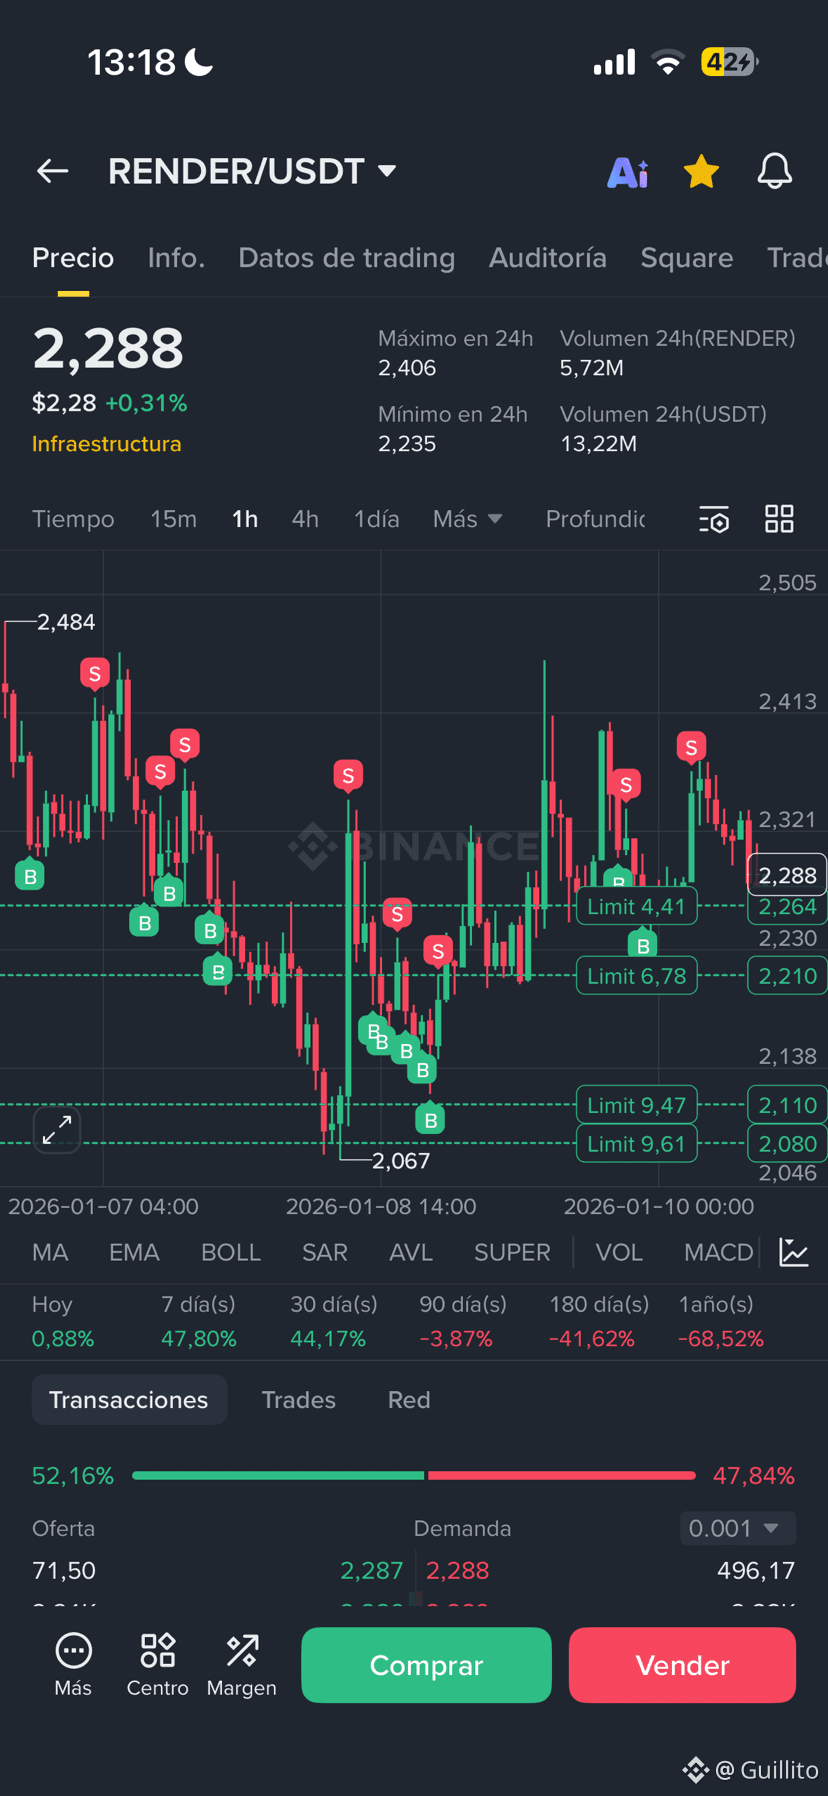Toggle the EMA indicator
The height and width of the screenshot is (1796, 828).
click(134, 1252)
